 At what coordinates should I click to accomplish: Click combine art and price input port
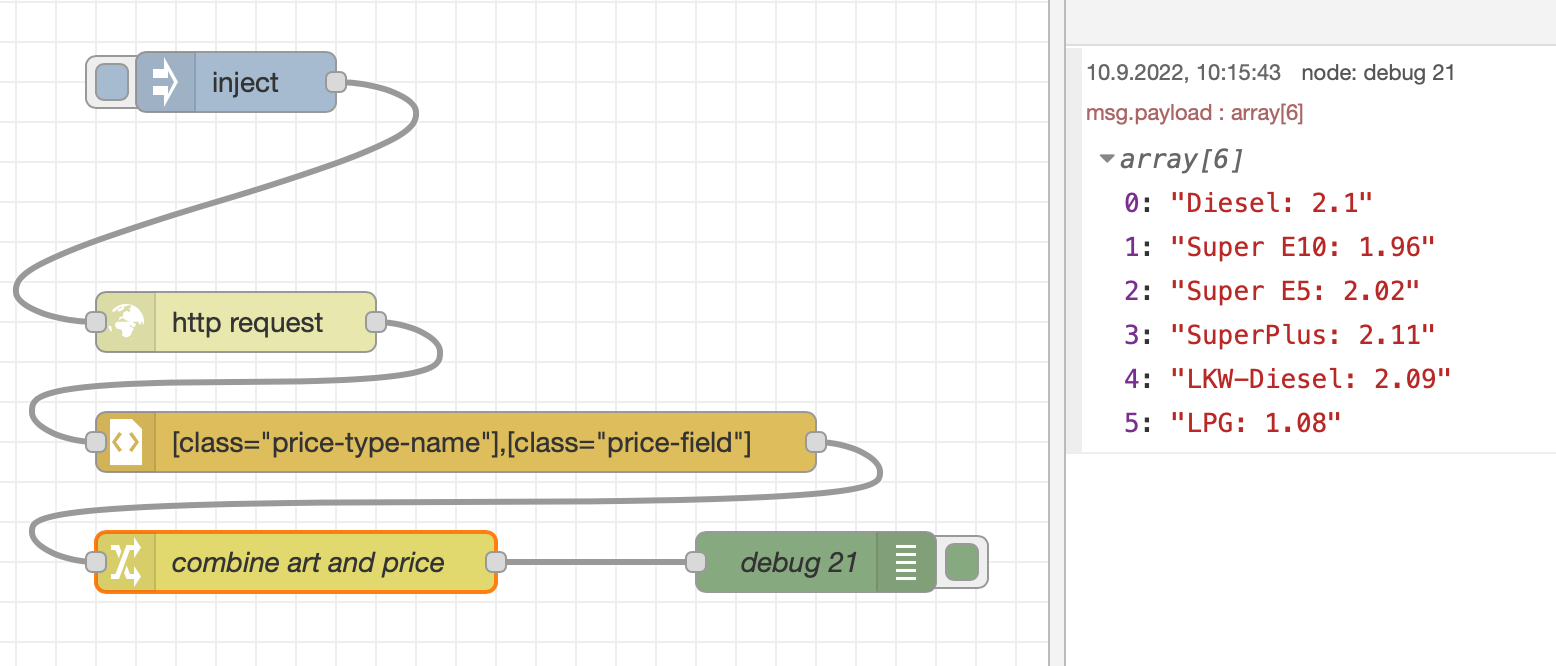(x=96, y=562)
